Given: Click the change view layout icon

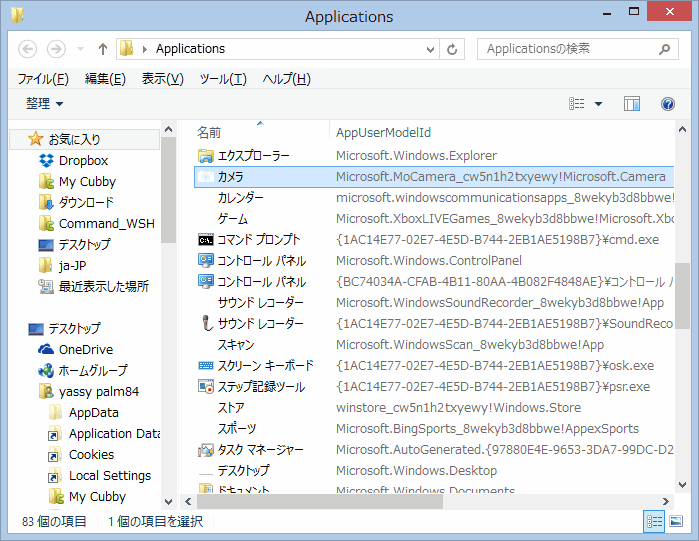Looking at the screenshot, I should click(577, 104).
